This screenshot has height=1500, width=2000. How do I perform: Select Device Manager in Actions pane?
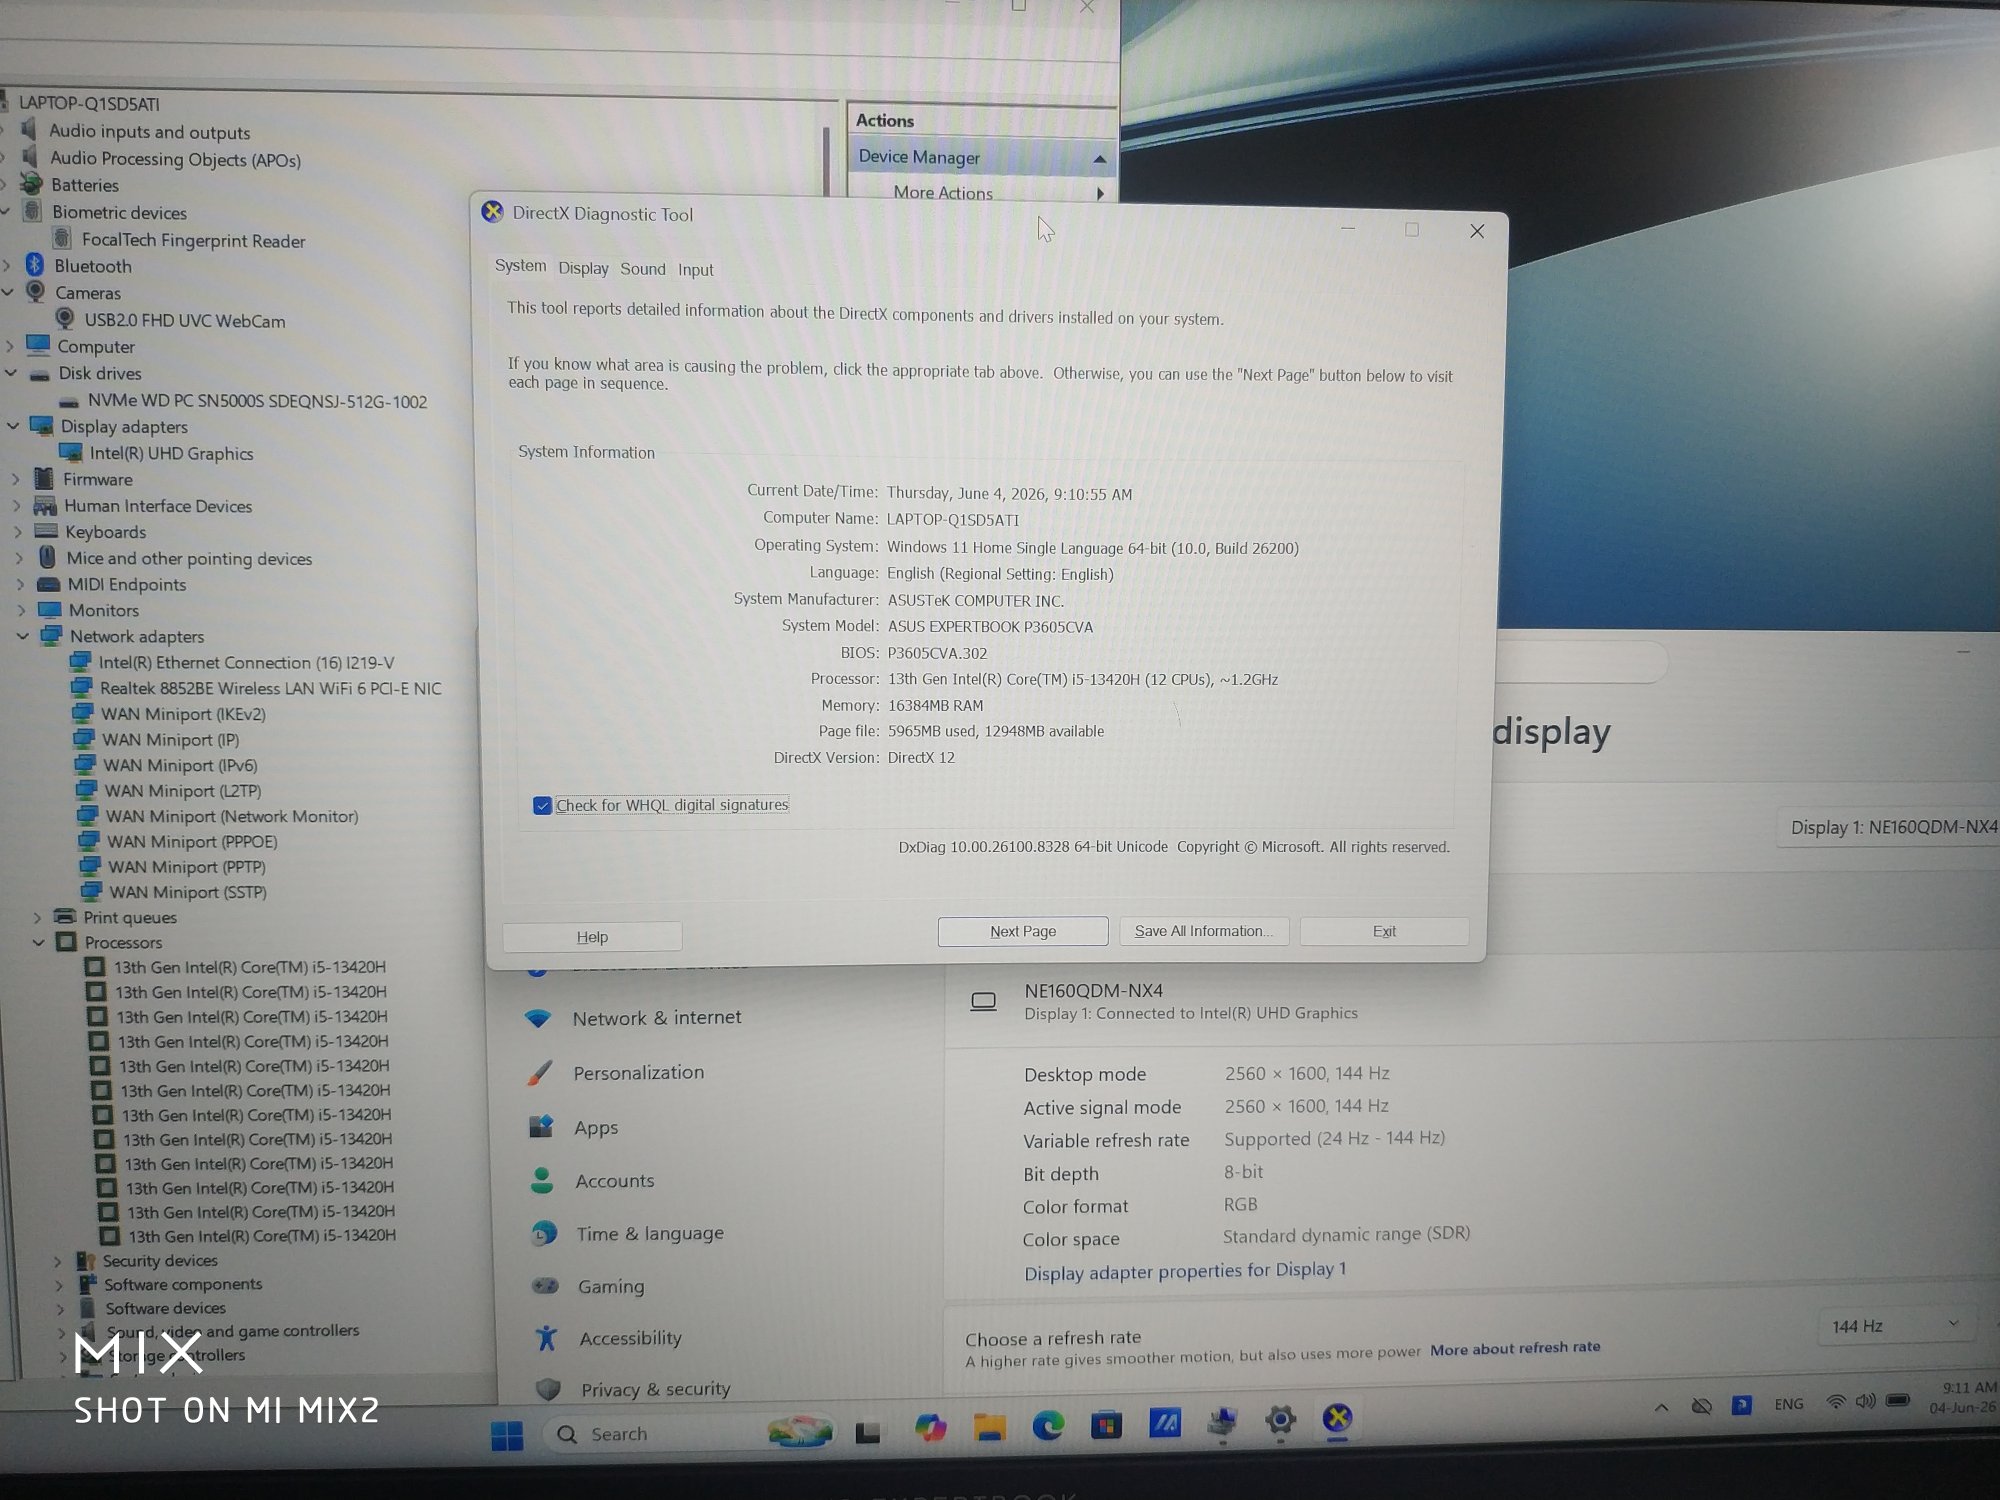[982, 157]
